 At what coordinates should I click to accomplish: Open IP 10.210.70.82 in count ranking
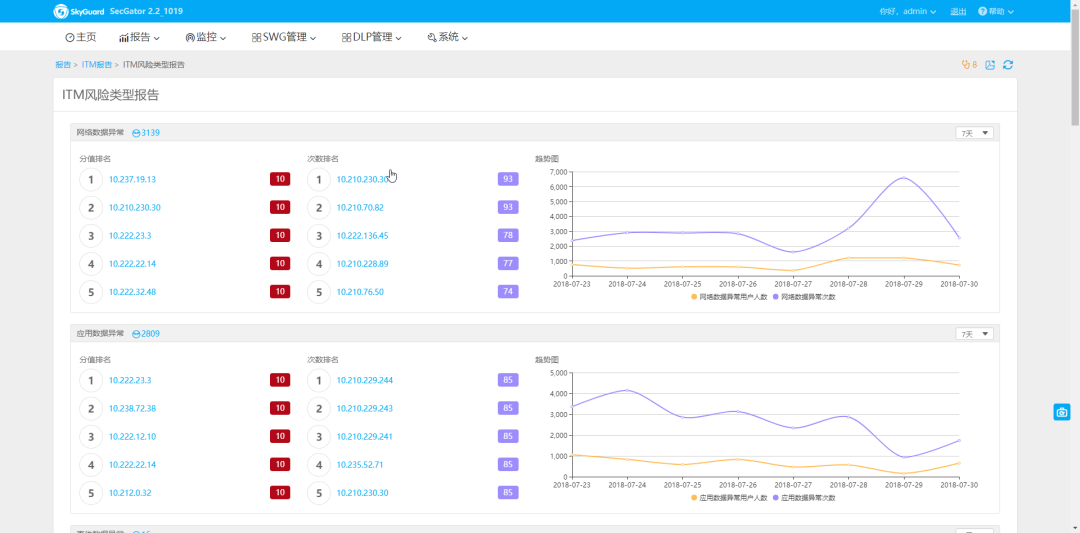(x=360, y=207)
